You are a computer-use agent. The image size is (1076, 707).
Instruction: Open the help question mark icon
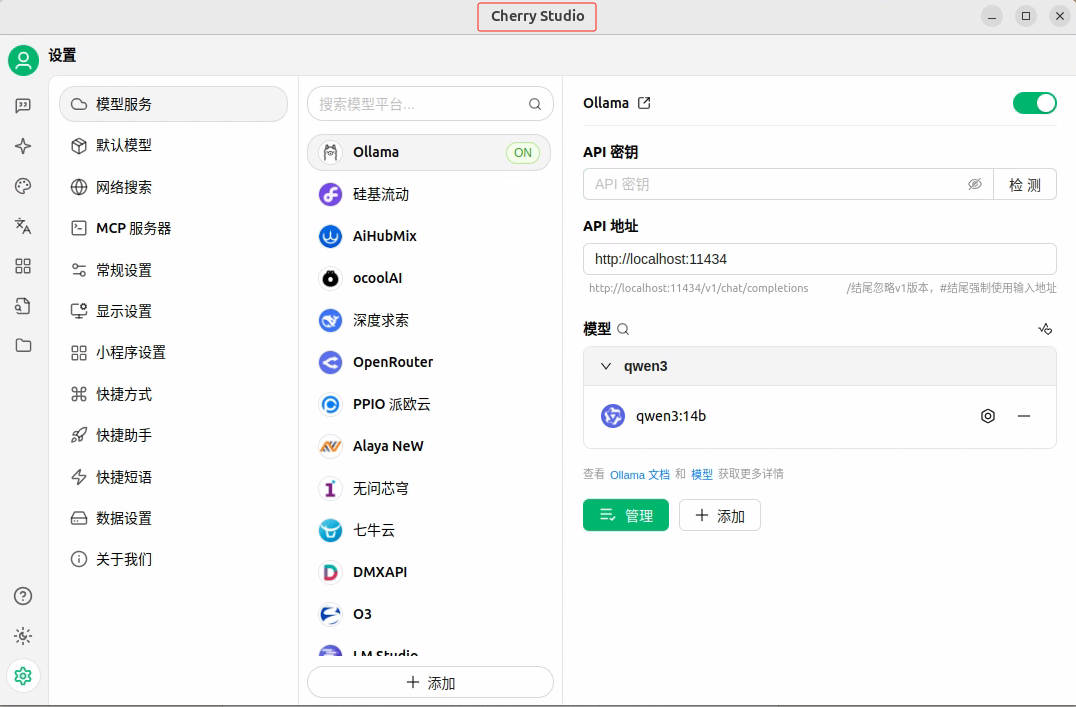[23, 596]
